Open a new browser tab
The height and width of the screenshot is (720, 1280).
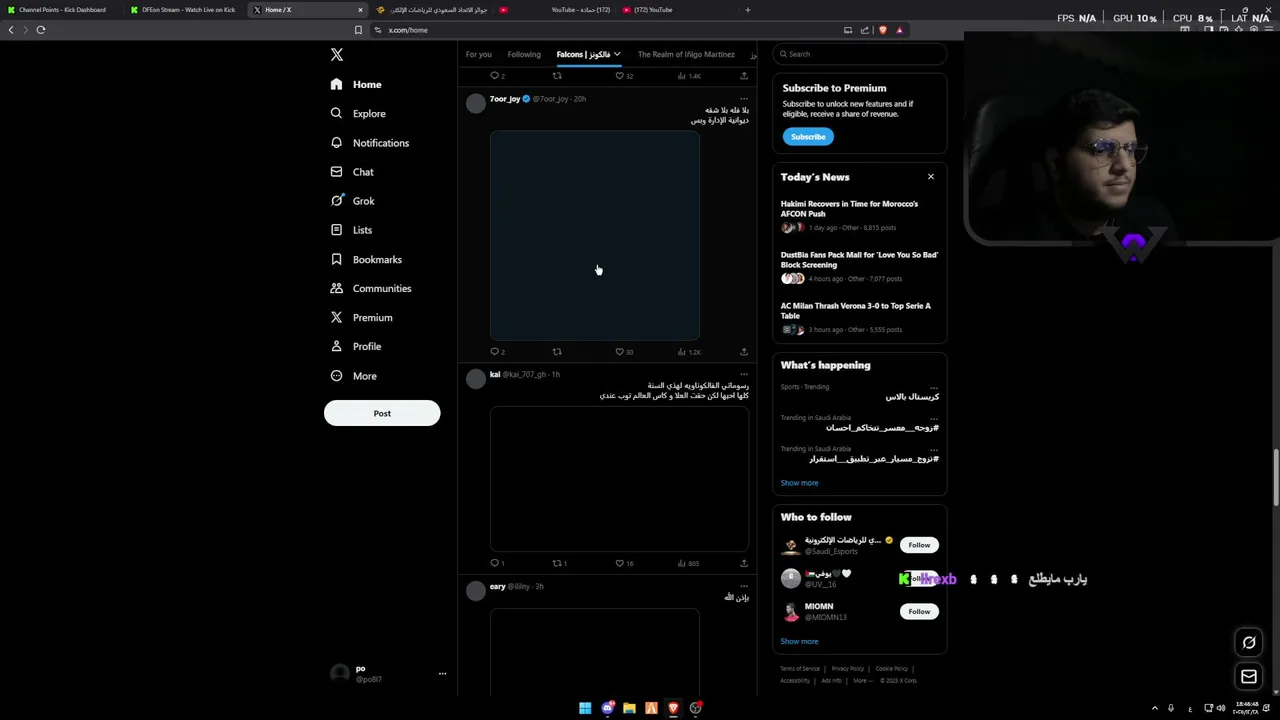[x=747, y=10]
